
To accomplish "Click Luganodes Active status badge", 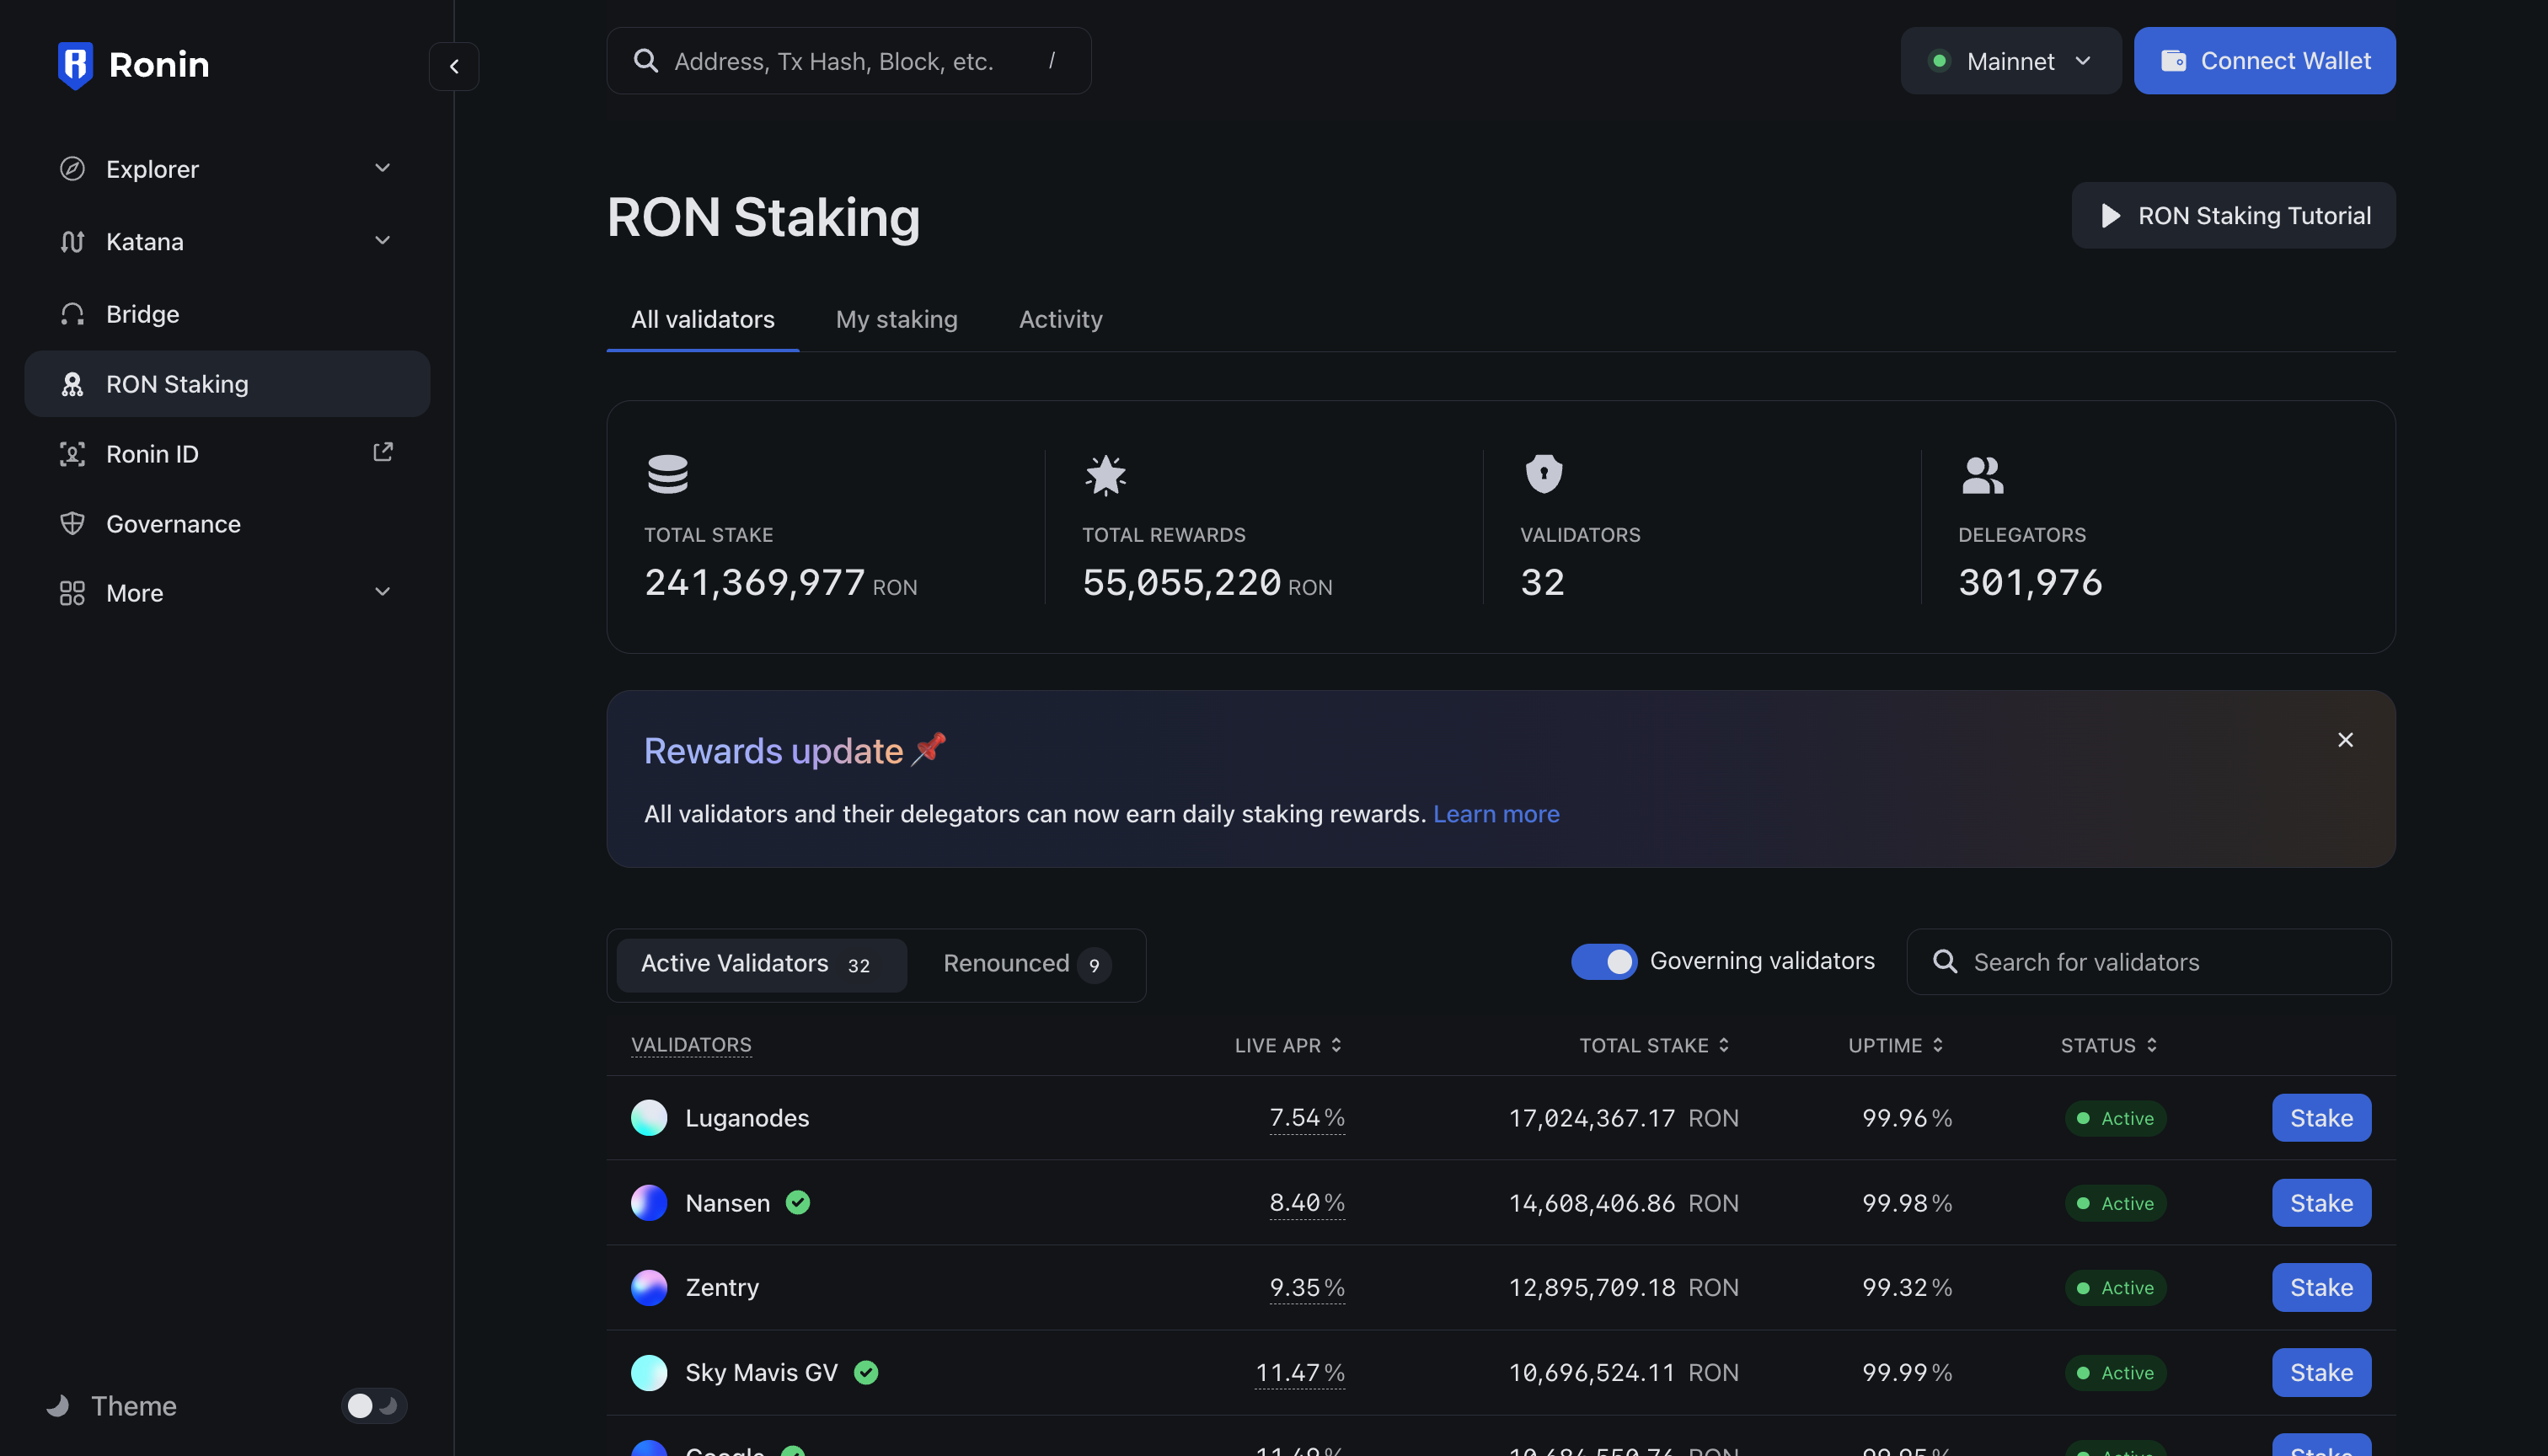I will coord(2115,1118).
